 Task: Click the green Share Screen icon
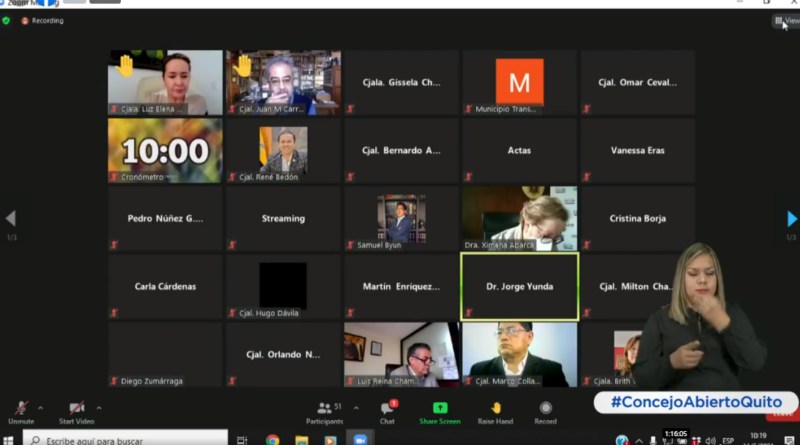click(x=440, y=408)
